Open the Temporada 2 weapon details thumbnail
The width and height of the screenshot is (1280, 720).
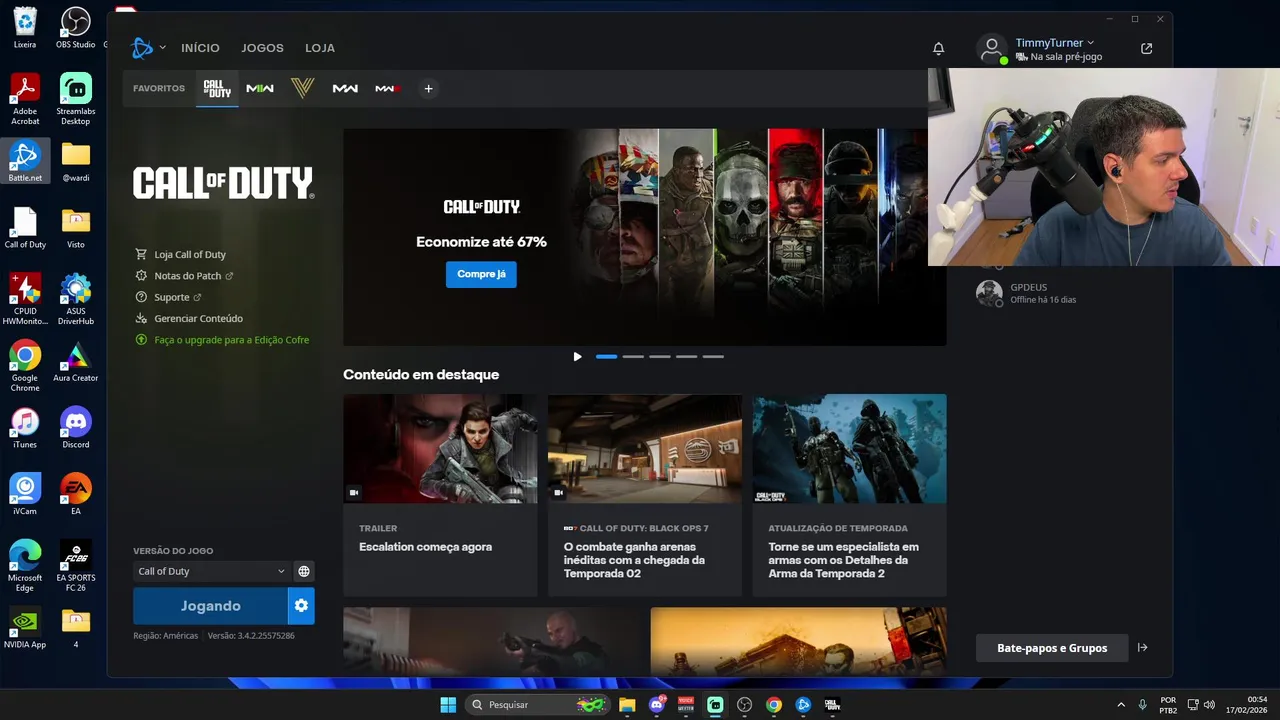pyautogui.click(x=850, y=449)
